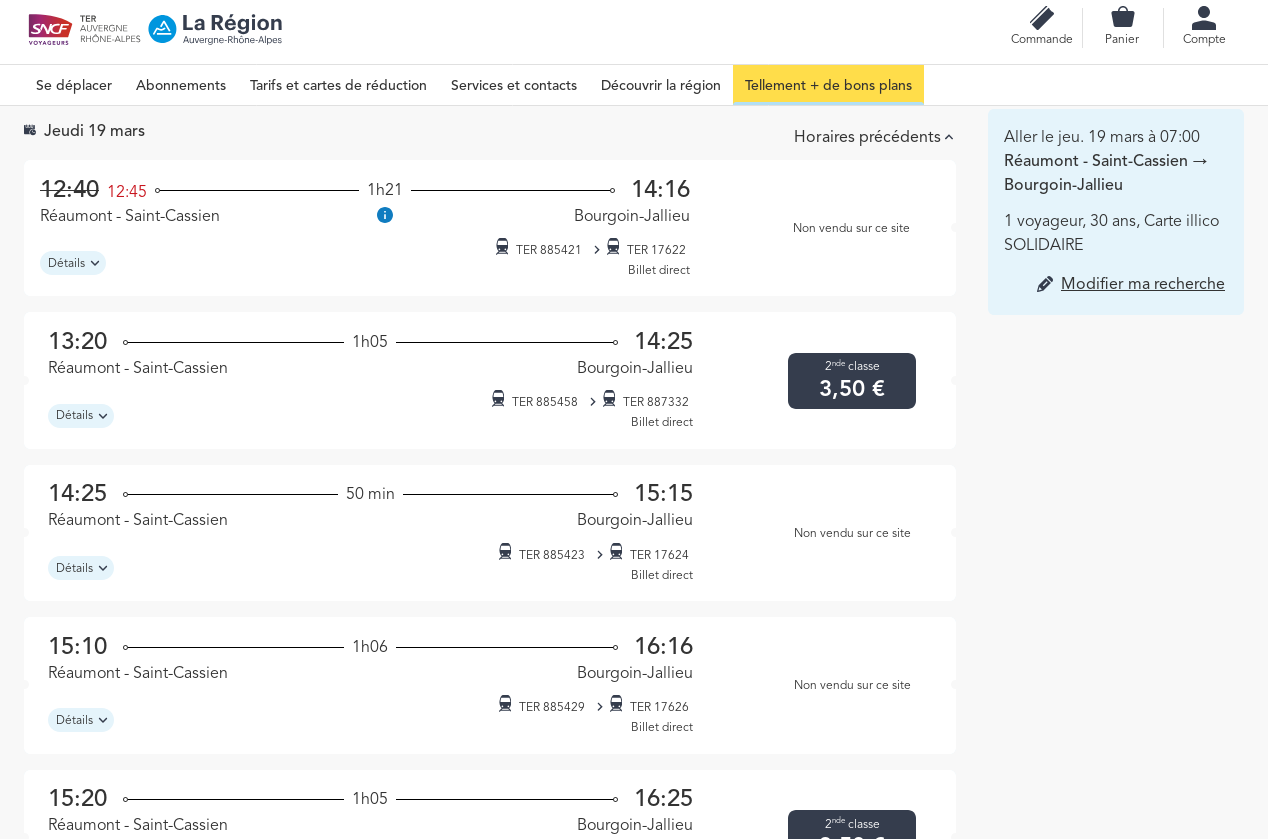Open the Abonnements menu
This screenshot has width=1268, height=839.
click(181, 85)
